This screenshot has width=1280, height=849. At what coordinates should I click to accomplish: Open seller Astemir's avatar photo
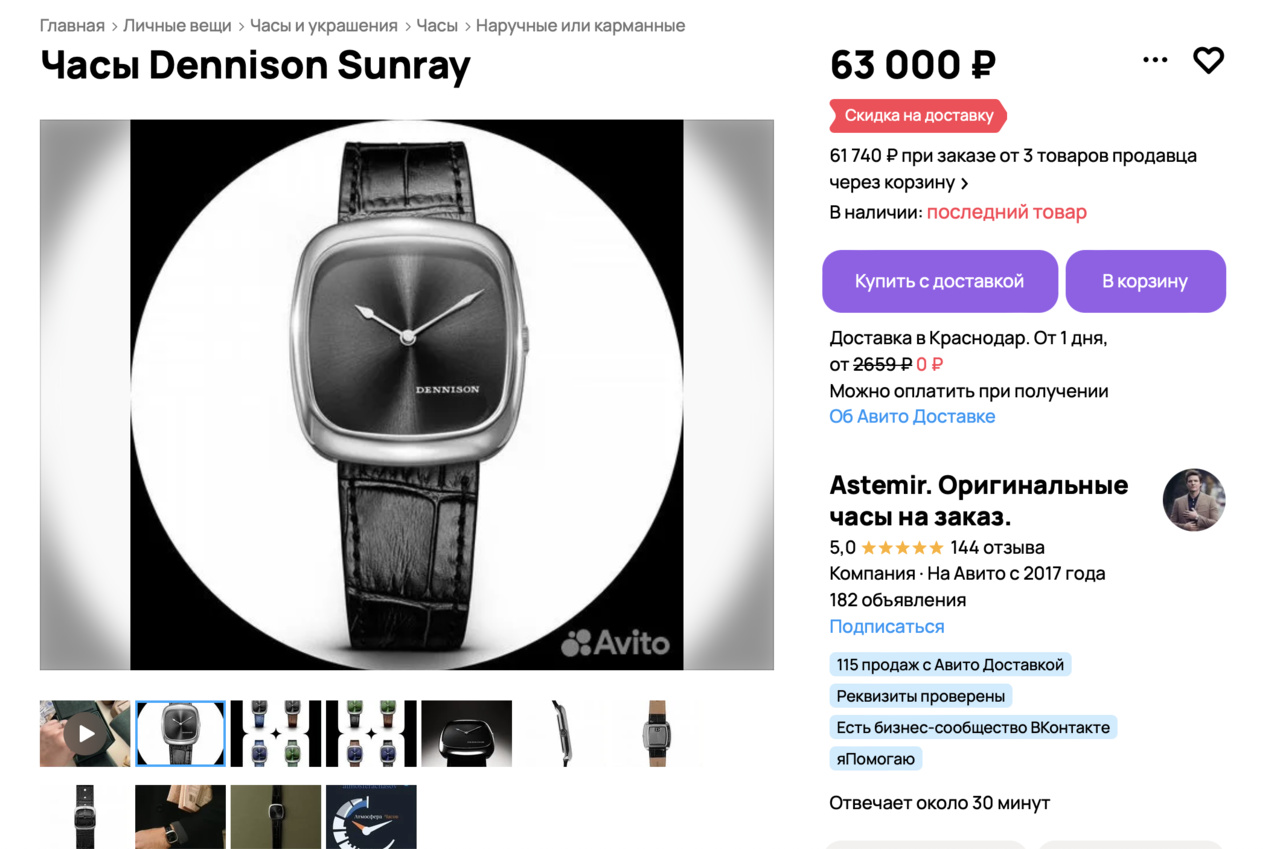pos(1194,500)
